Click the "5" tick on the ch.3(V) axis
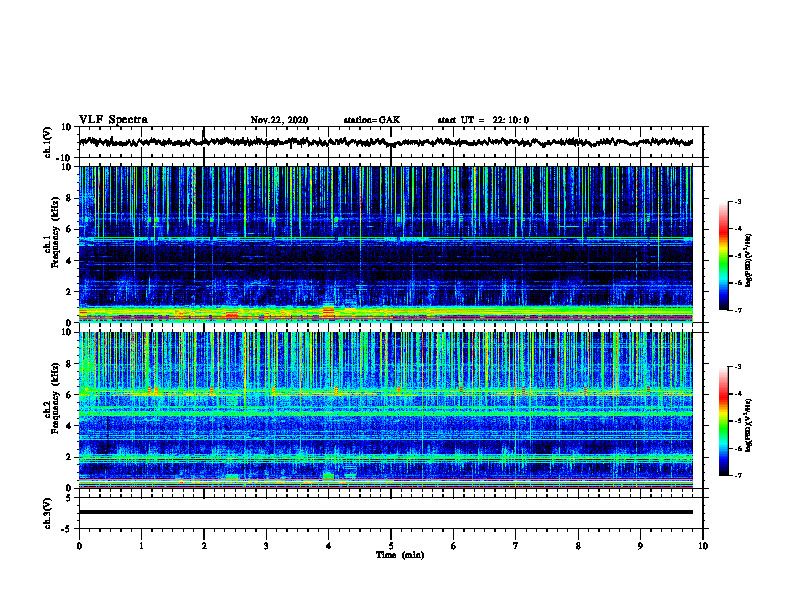Screen dimensions: 792x612 (x=69, y=498)
